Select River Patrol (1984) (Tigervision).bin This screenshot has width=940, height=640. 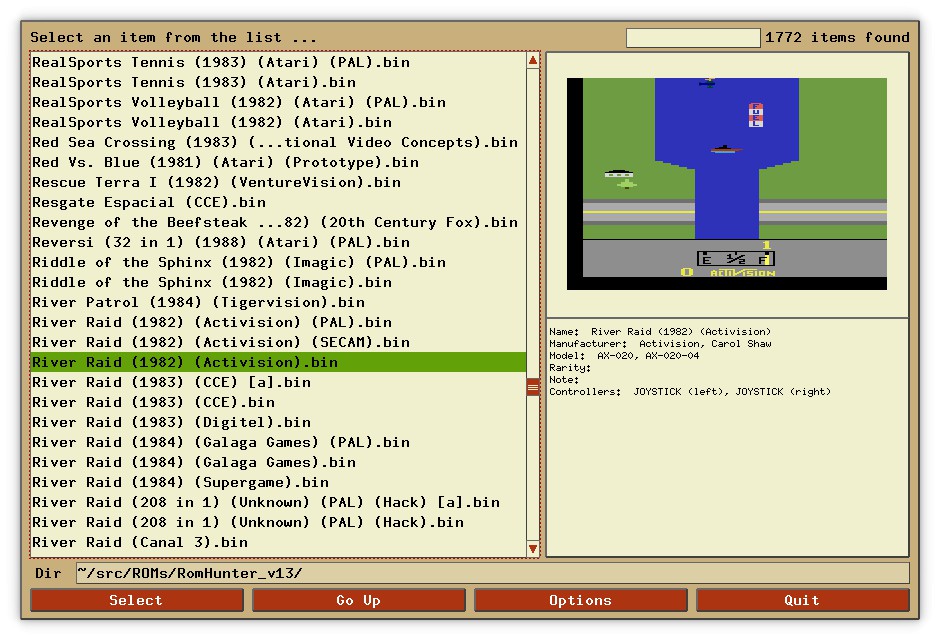(x=278, y=302)
